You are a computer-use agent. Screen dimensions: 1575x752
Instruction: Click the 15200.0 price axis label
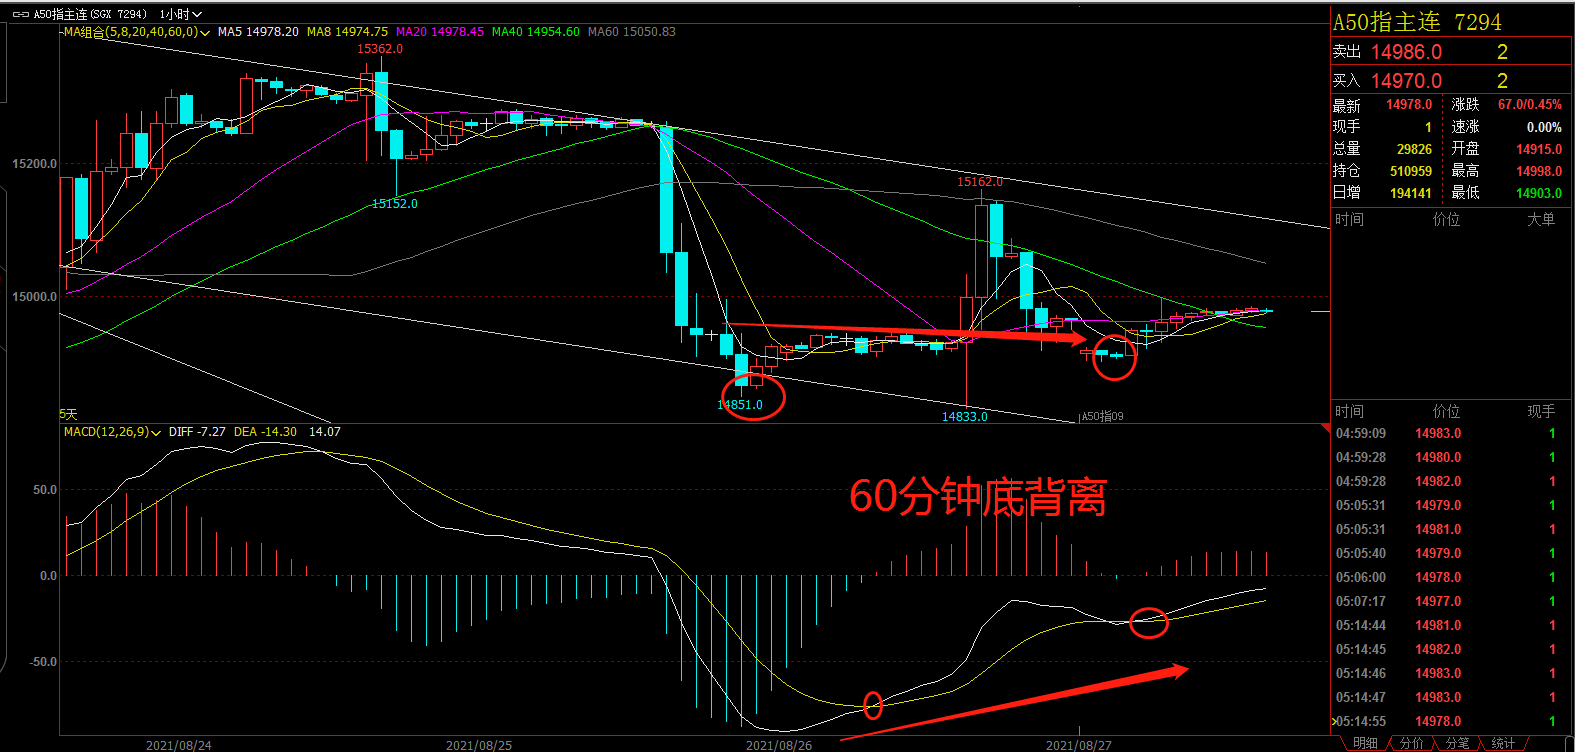pyautogui.click(x=34, y=164)
